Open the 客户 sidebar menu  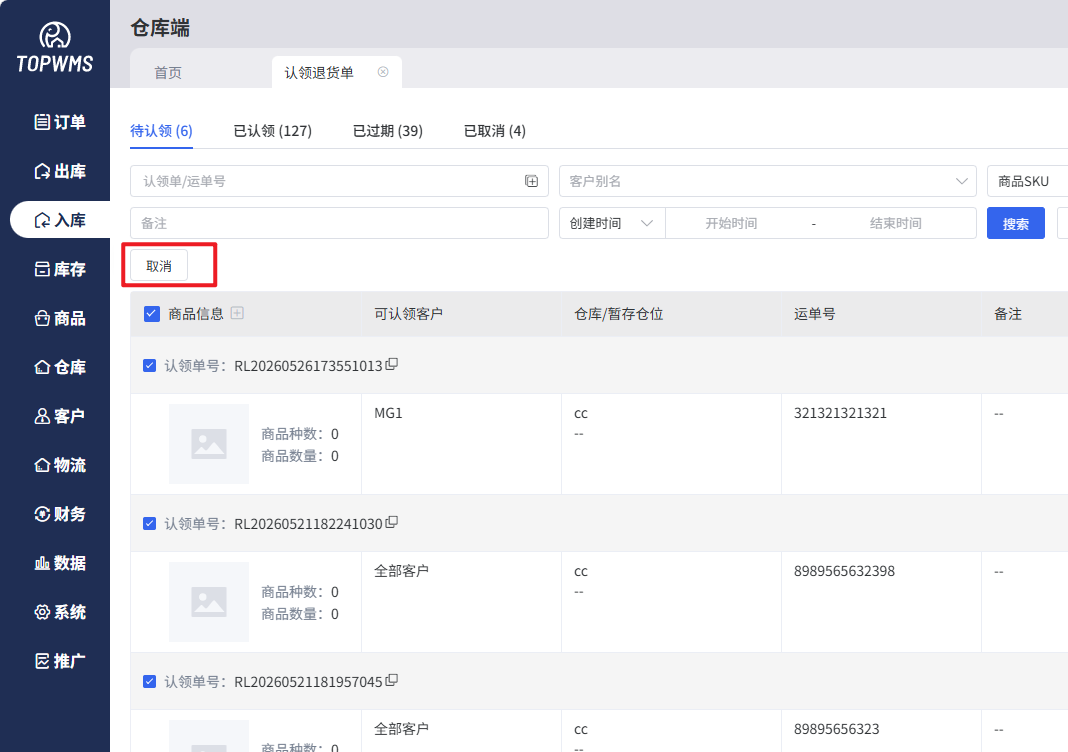click(x=60, y=416)
